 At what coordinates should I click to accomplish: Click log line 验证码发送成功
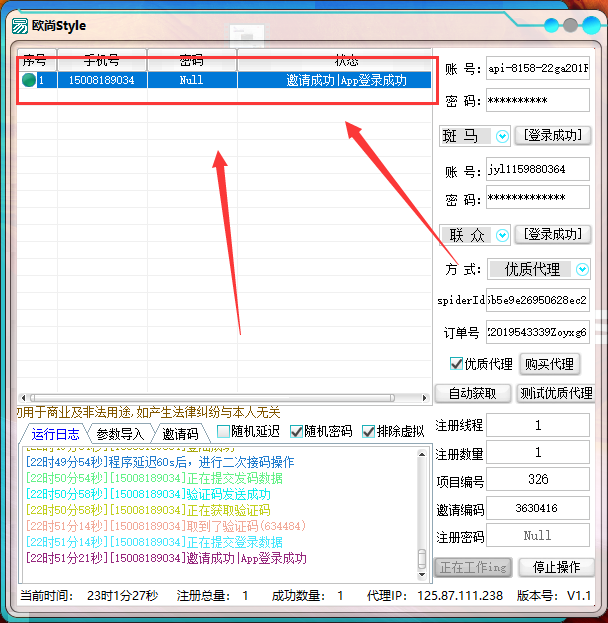click(x=148, y=494)
